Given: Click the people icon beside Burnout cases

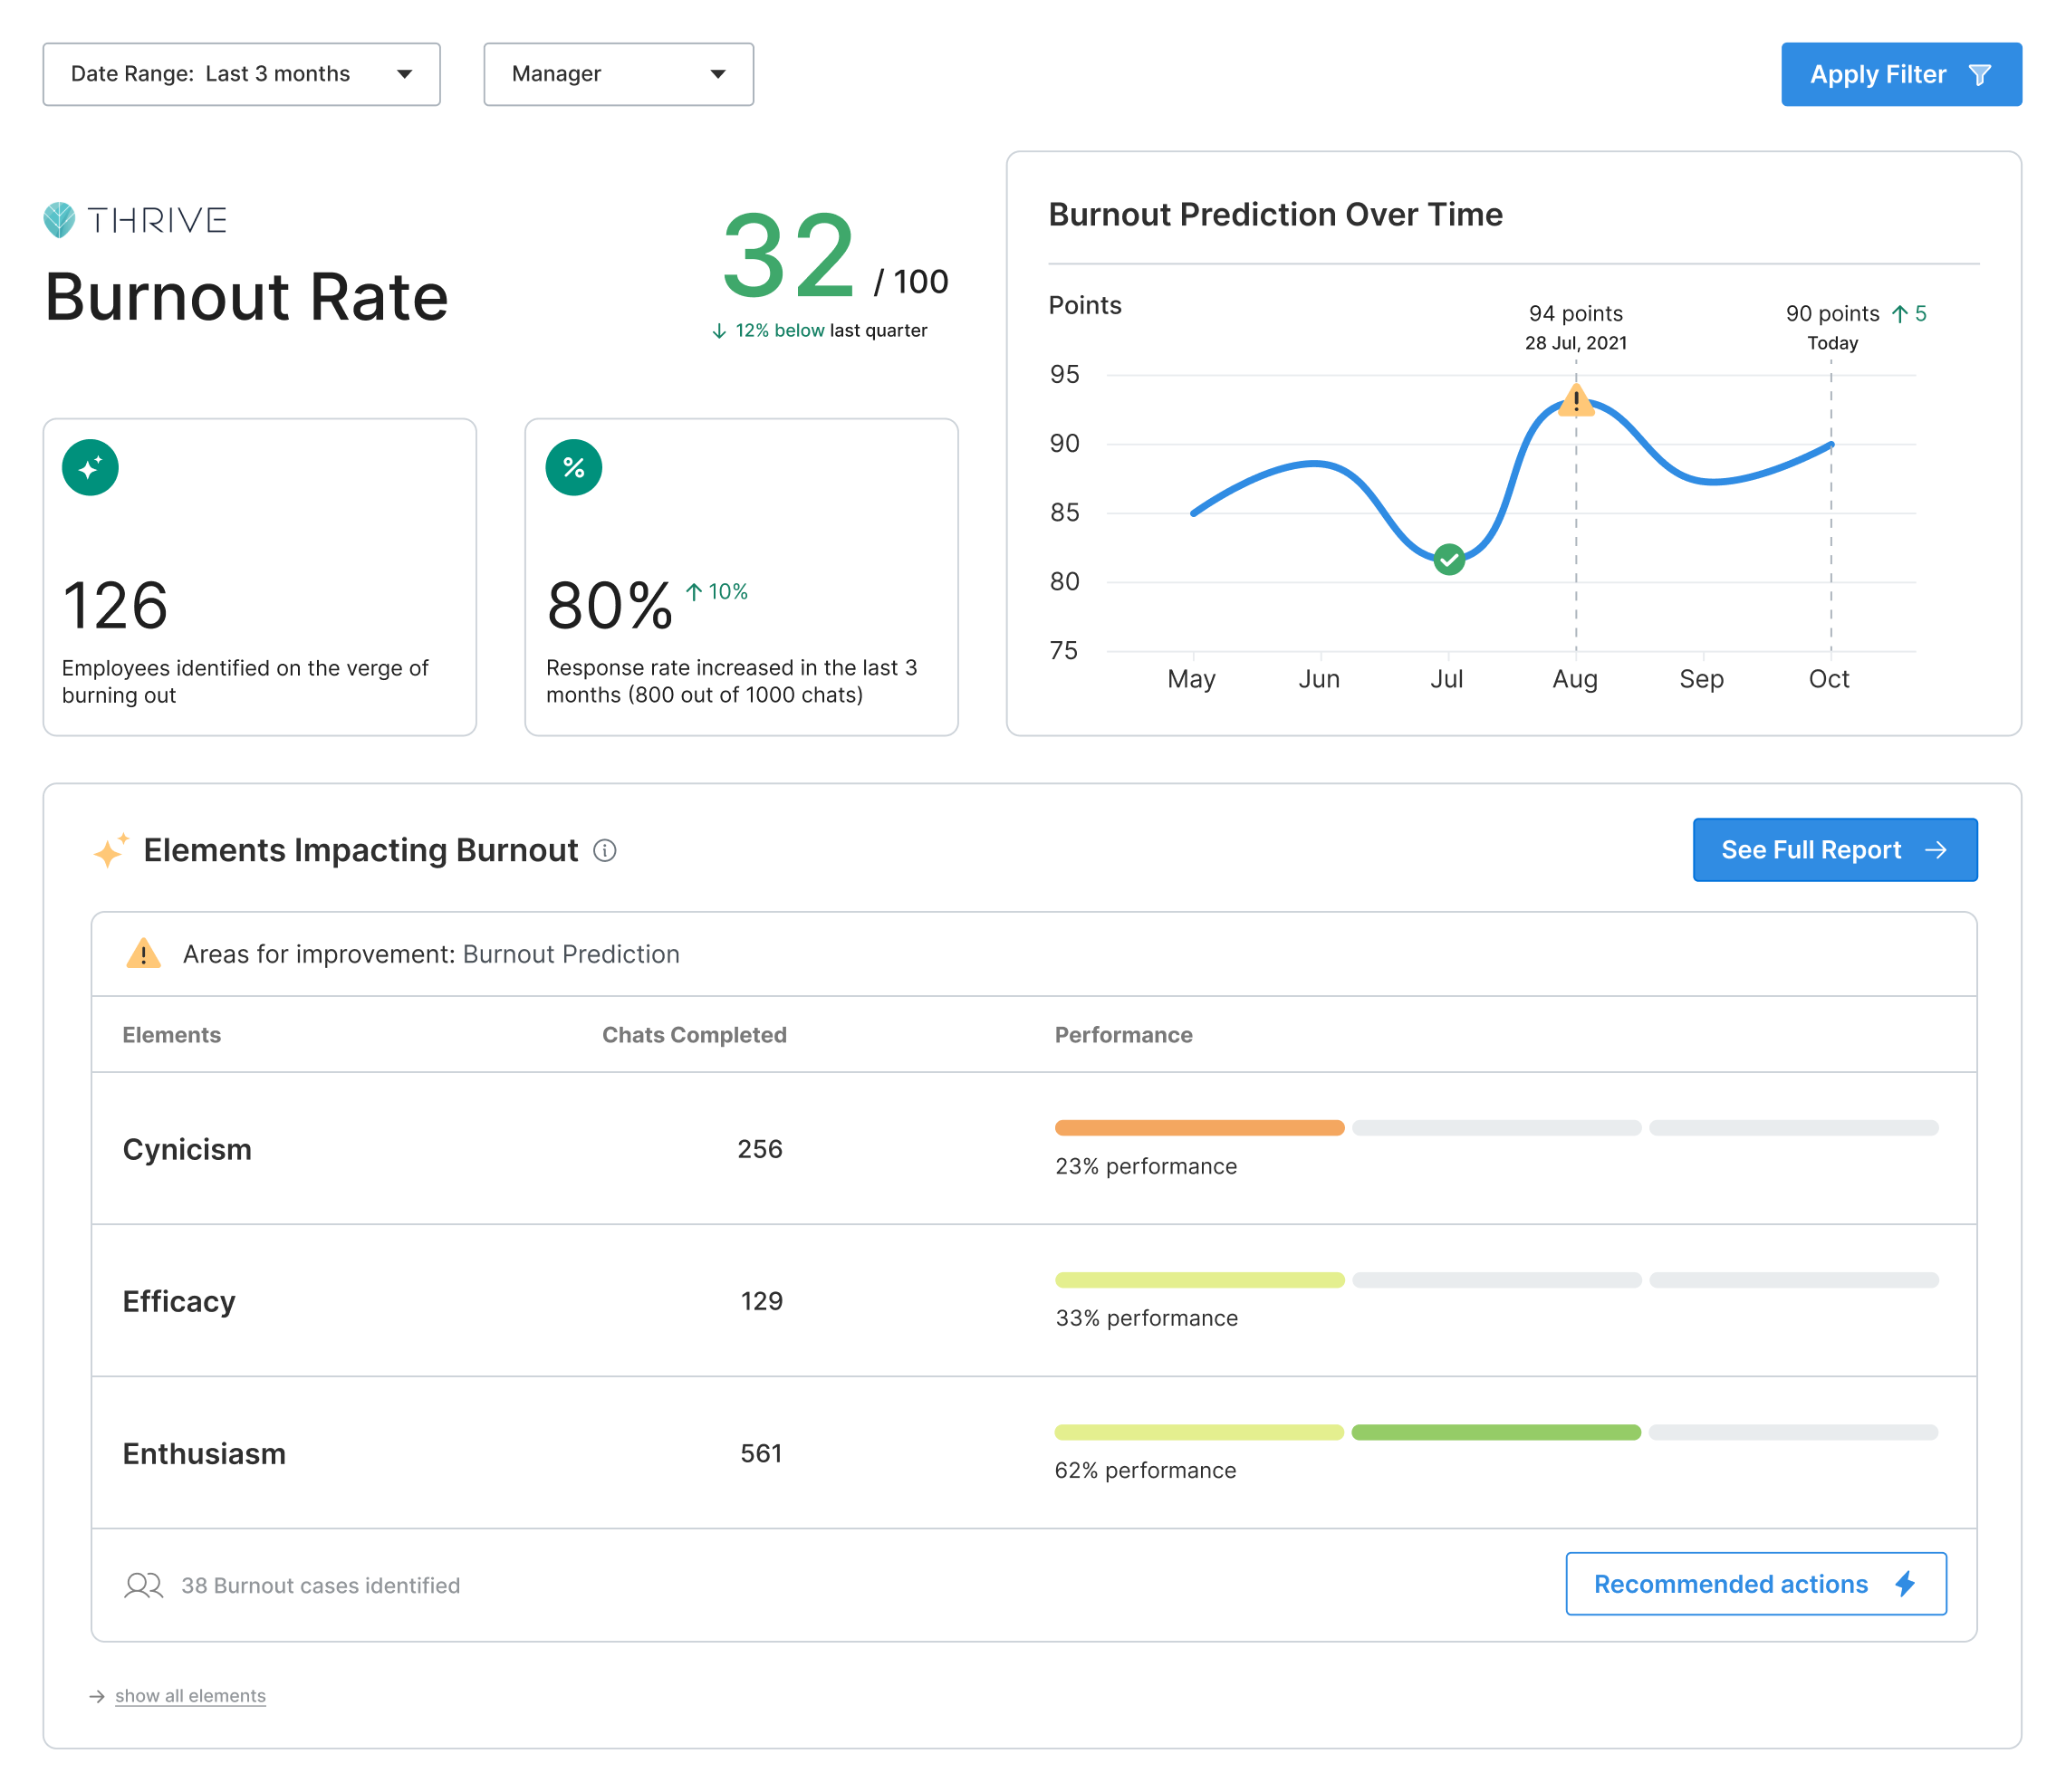Looking at the screenshot, I should pyautogui.click(x=143, y=1585).
